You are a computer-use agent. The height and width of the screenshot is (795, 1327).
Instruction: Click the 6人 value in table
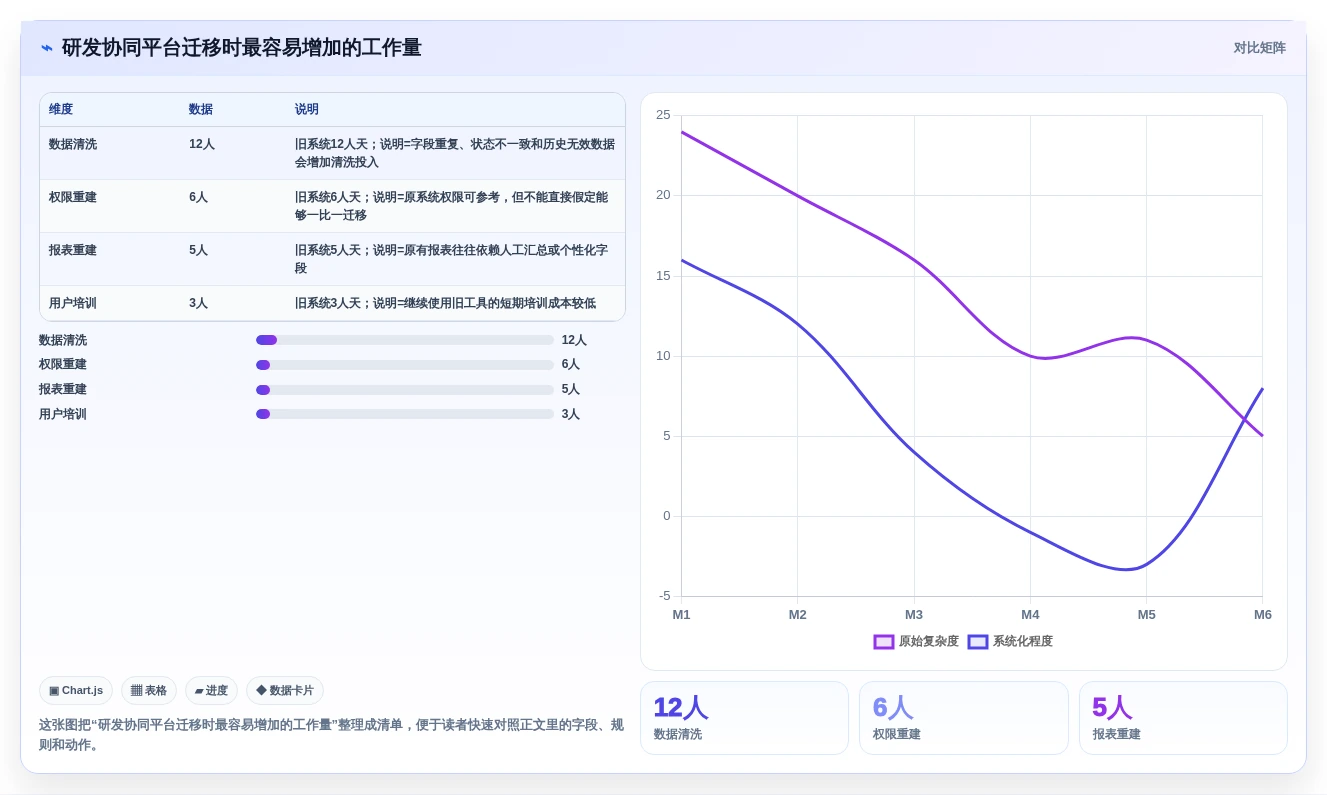pyautogui.click(x=199, y=197)
